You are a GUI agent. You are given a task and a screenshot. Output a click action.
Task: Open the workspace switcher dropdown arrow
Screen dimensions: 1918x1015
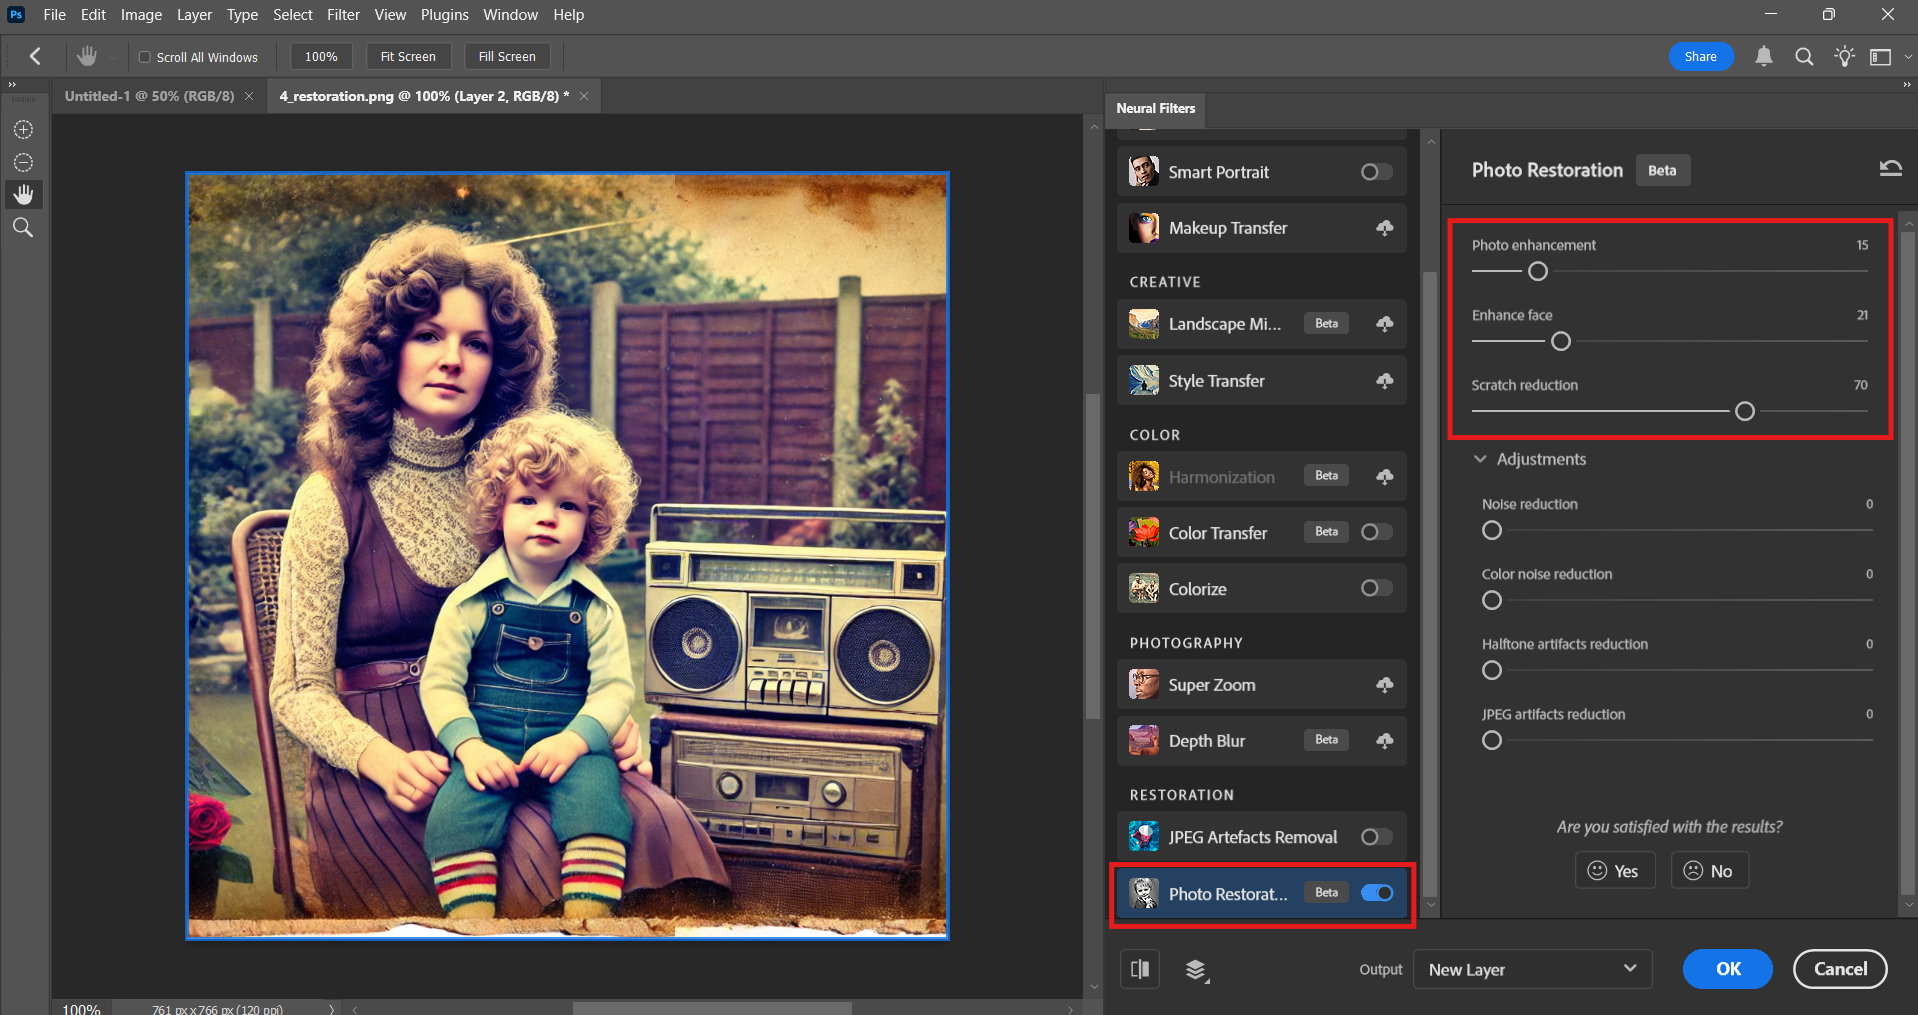(x=1907, y=57)
